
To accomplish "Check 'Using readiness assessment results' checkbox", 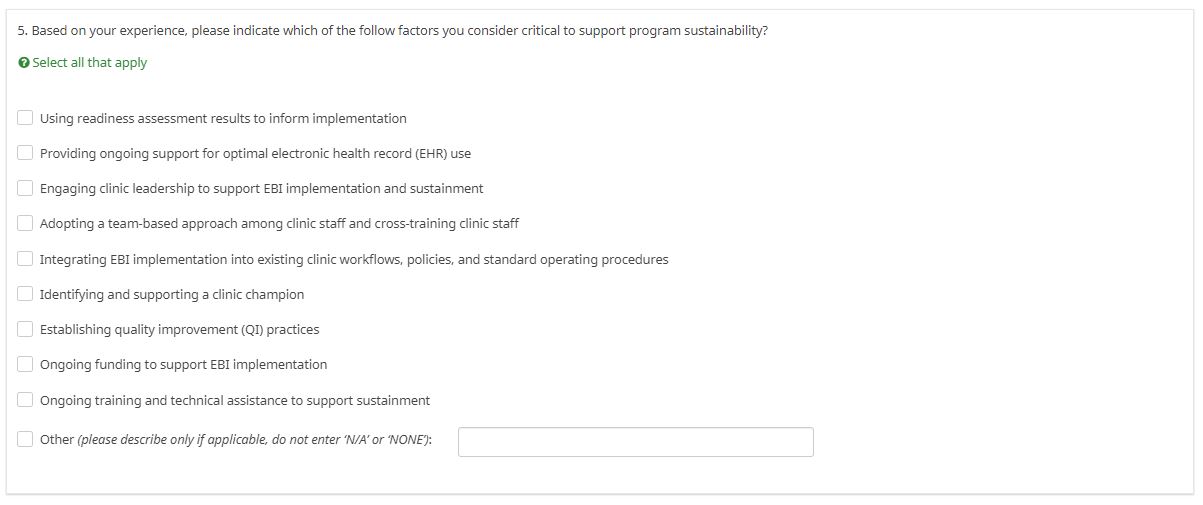I will (x=25, y=118).
